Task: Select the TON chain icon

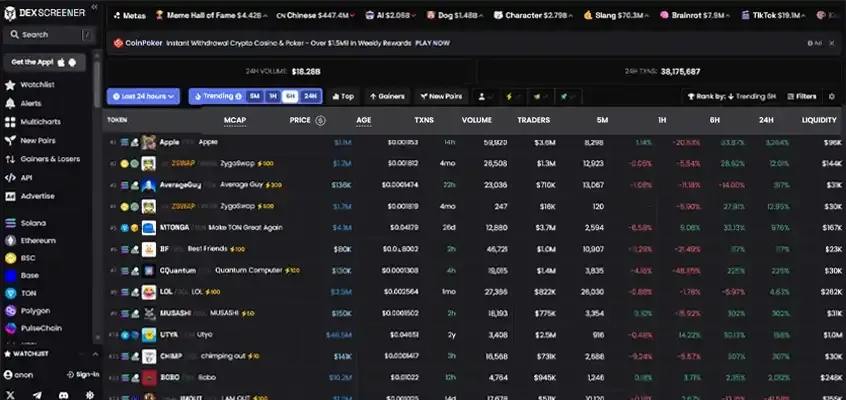Action: tap(11, 293)
